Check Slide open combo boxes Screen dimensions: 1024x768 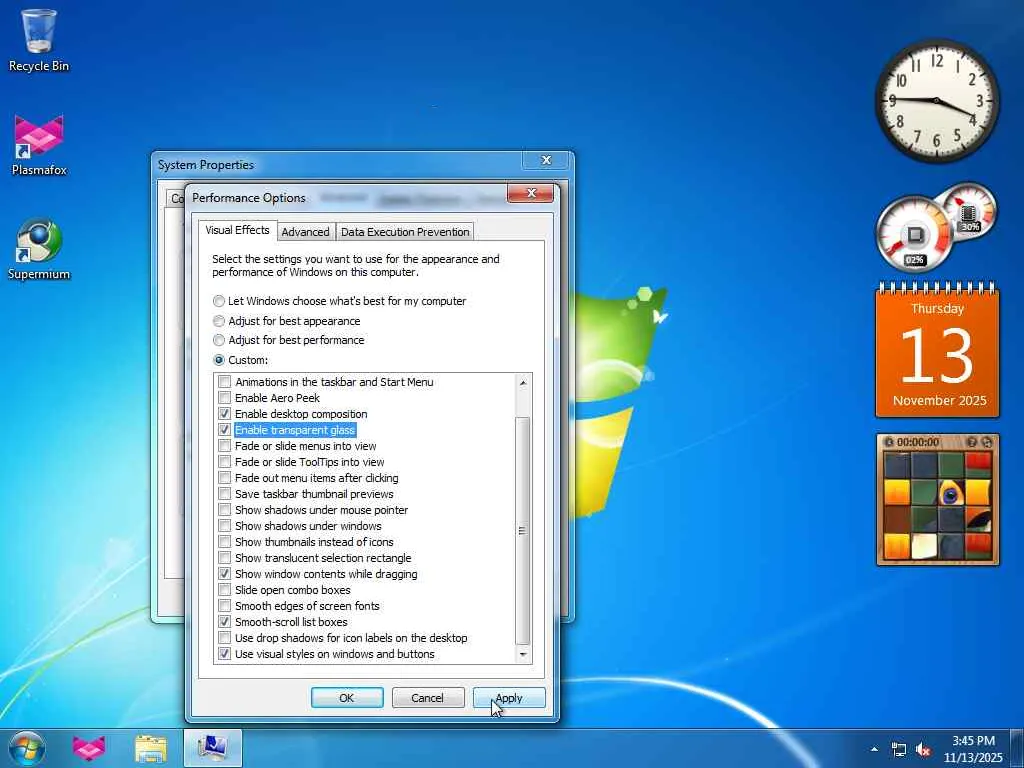(x=225, y=590)
